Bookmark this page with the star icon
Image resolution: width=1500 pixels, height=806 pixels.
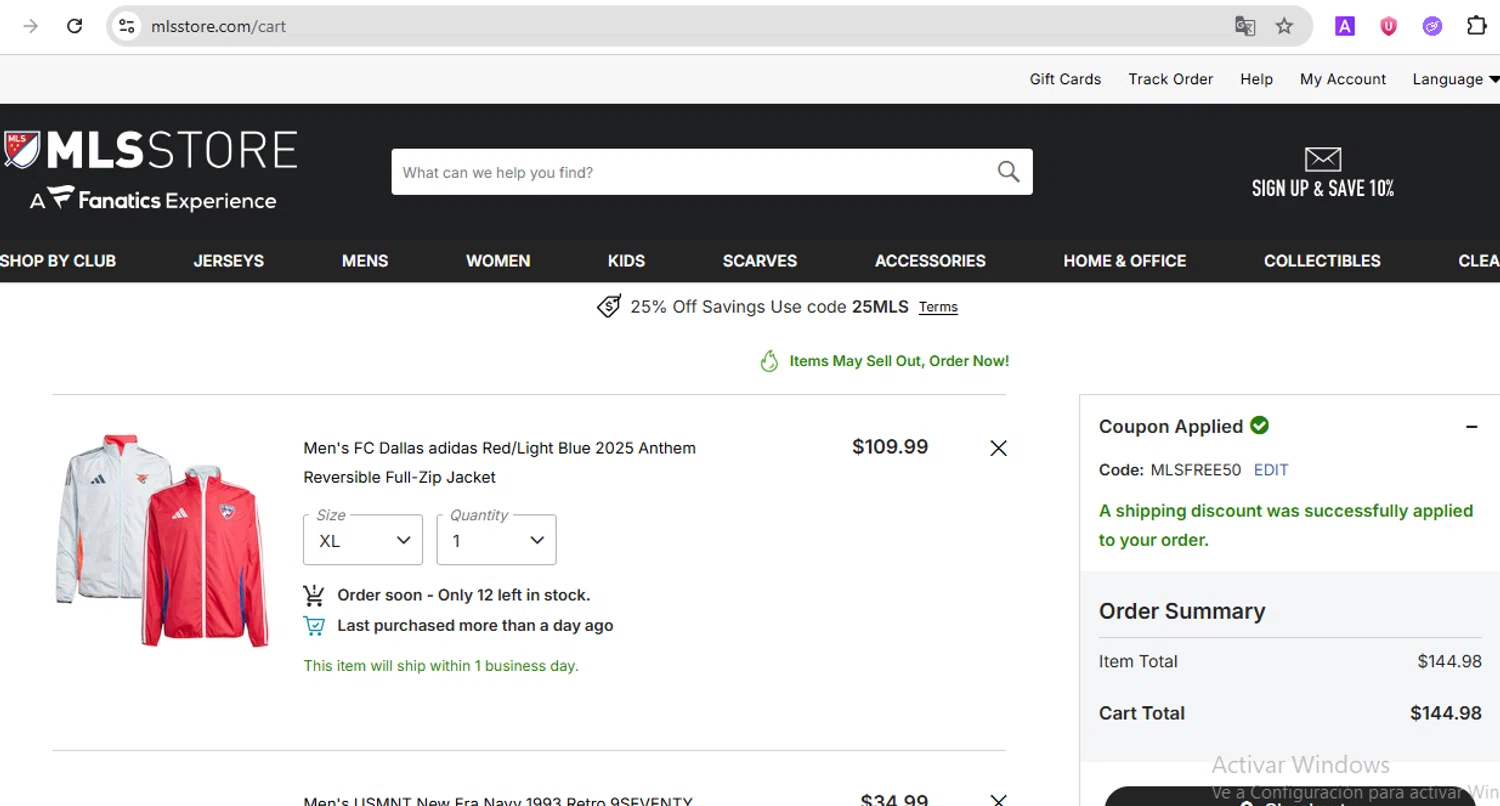click(x=1285, y=26)
